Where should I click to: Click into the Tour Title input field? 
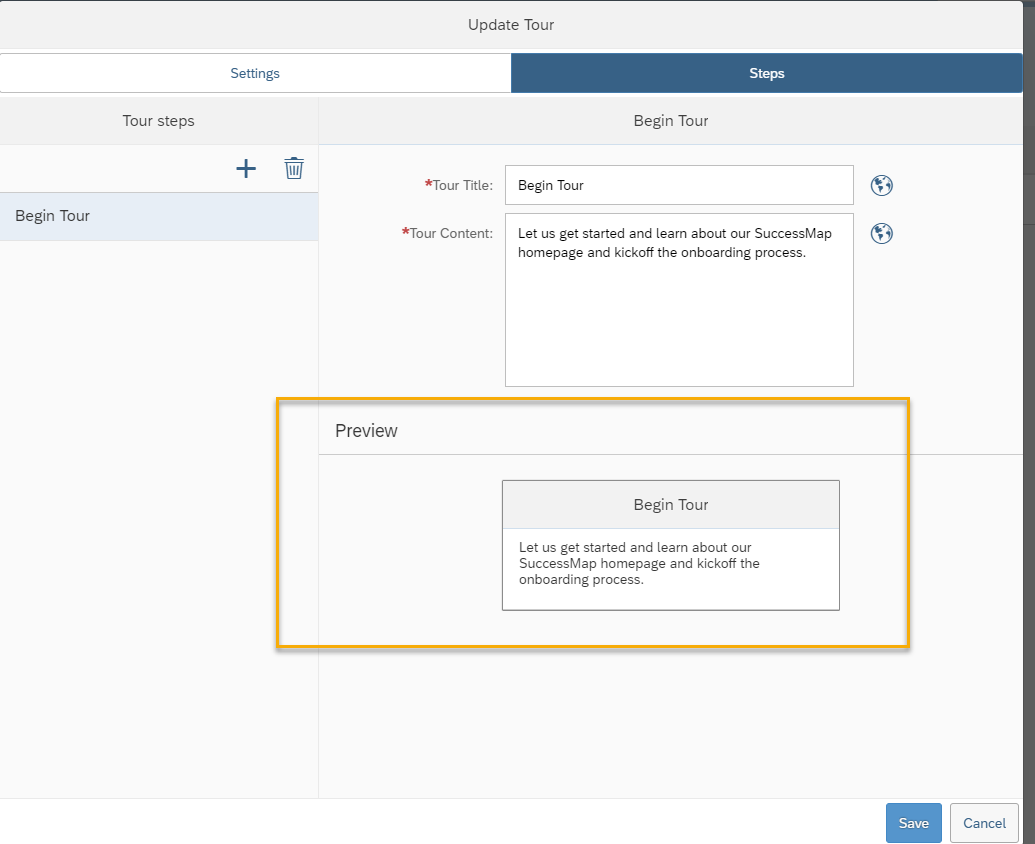tap(679, 185)
